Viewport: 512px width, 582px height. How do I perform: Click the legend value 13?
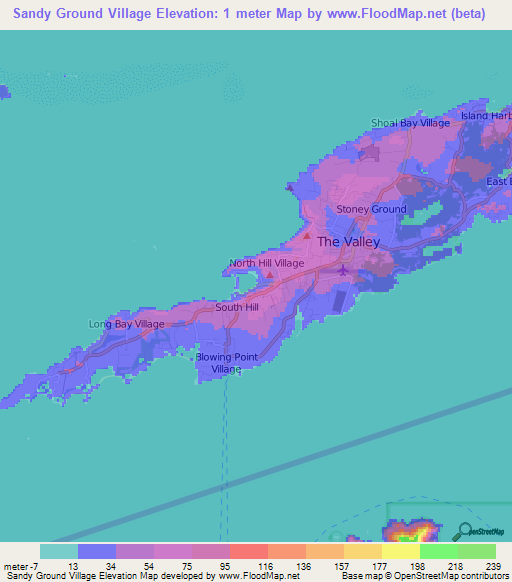[73, 567]
